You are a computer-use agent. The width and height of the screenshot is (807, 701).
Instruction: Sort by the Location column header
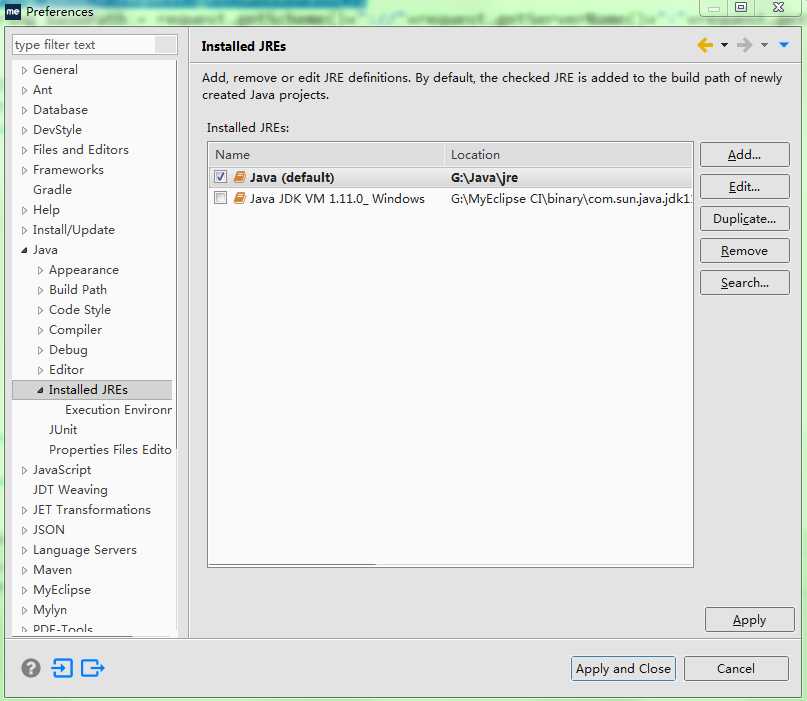pyautogui.click(x=568, y=154)
